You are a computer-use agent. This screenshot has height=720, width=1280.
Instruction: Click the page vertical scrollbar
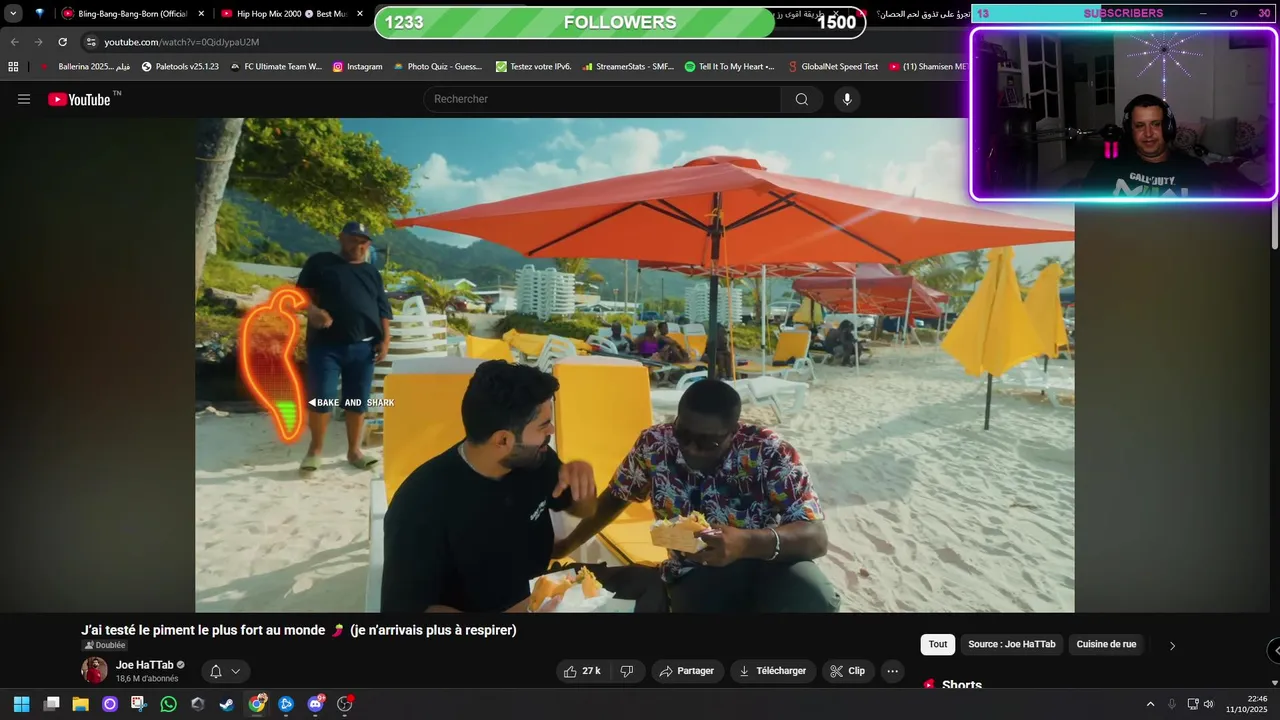coord(1275,225)
